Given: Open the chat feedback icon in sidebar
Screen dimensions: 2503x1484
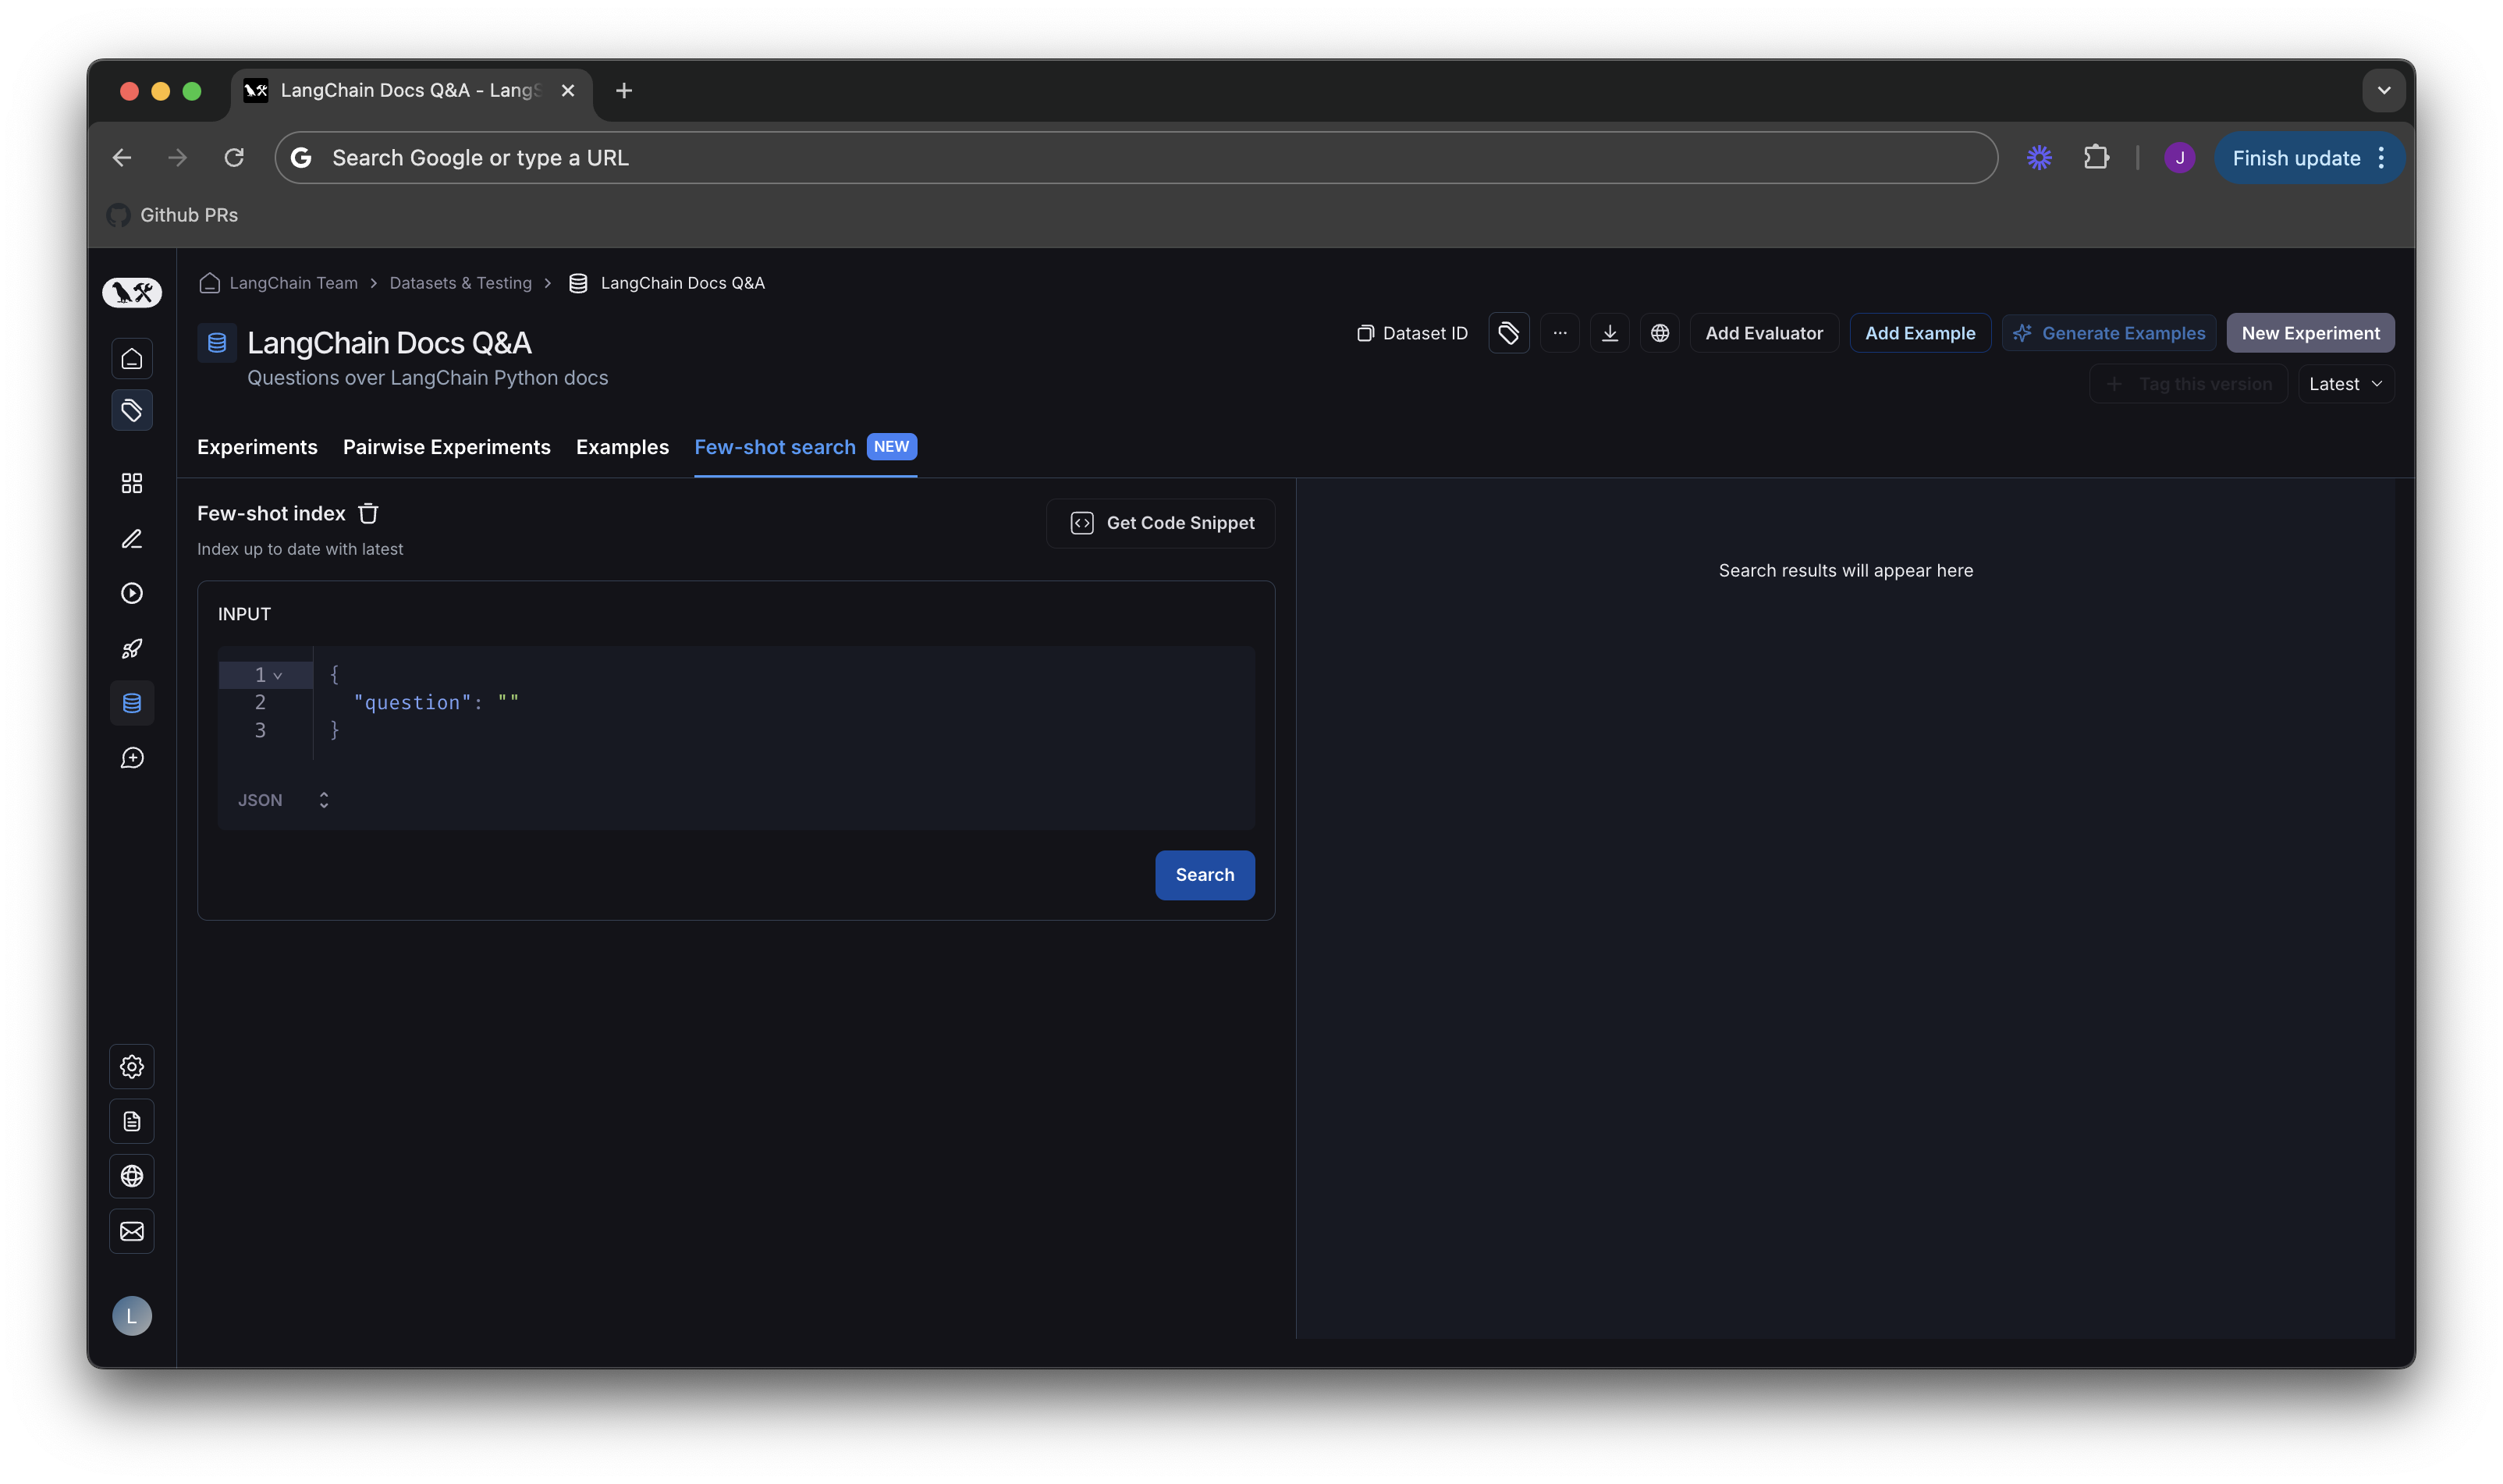Looking at the screenshot, I should [x=132, y=758].
